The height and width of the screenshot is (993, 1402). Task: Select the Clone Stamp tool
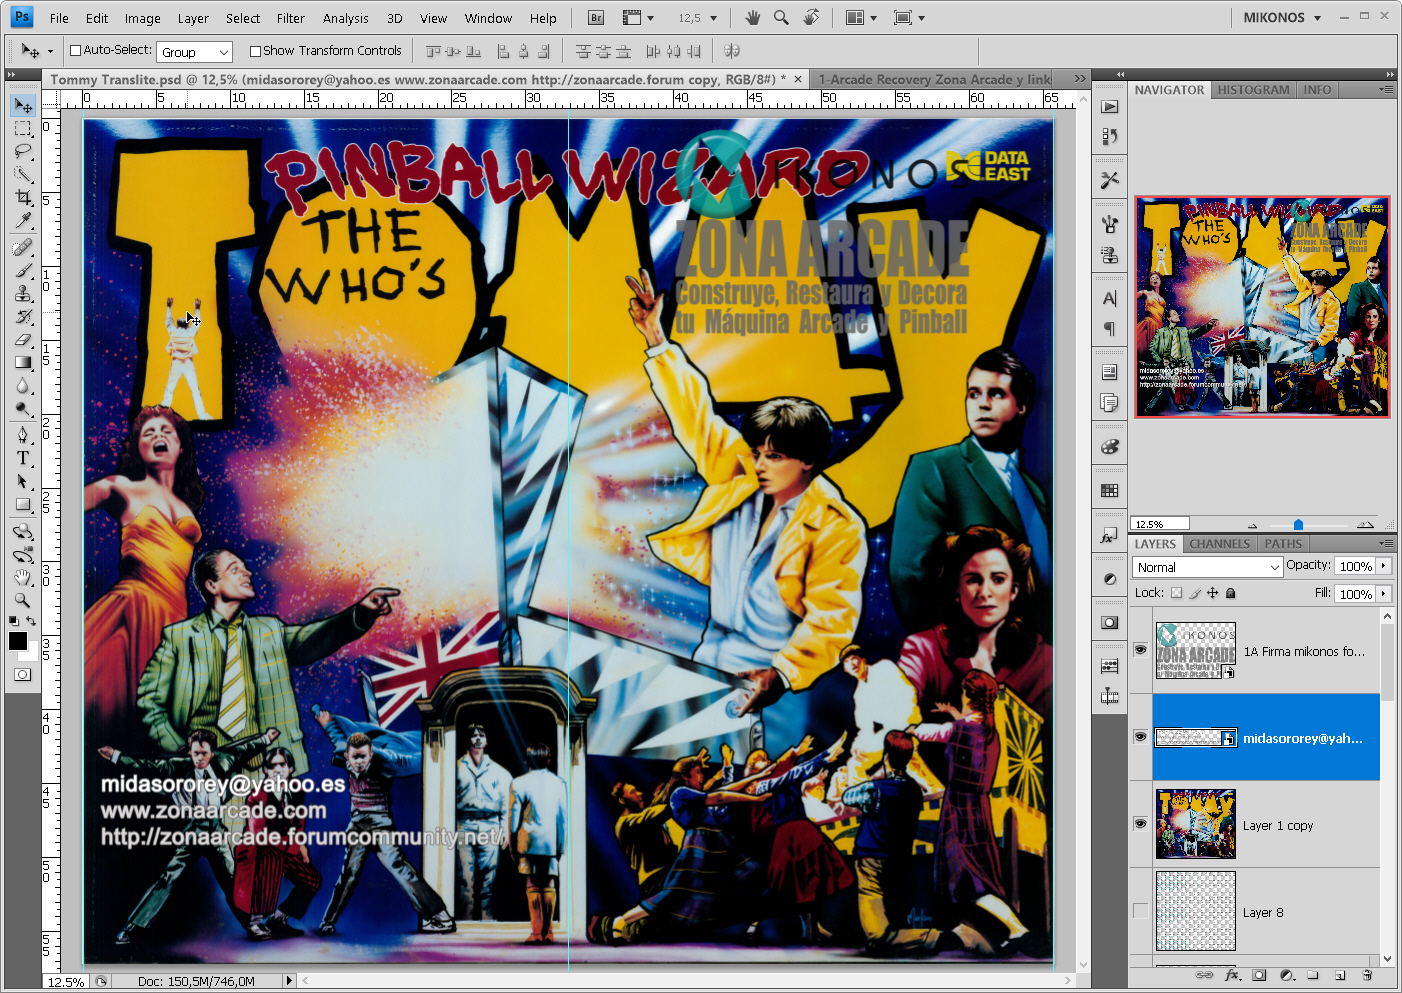24,294
